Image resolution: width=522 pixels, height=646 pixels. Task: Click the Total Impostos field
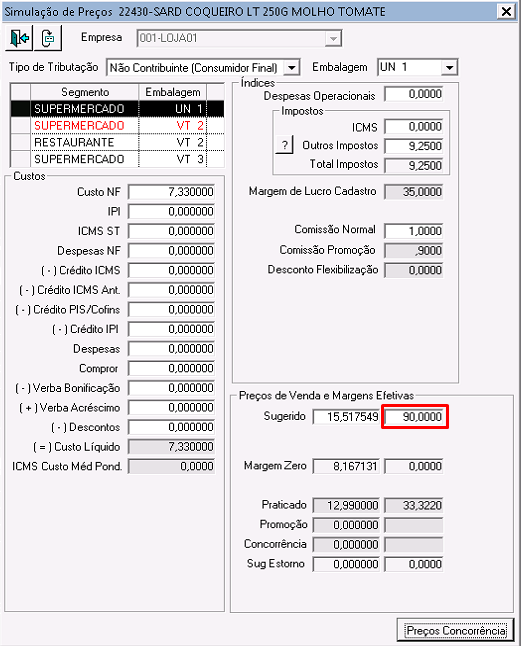click(x=414, y=166)
